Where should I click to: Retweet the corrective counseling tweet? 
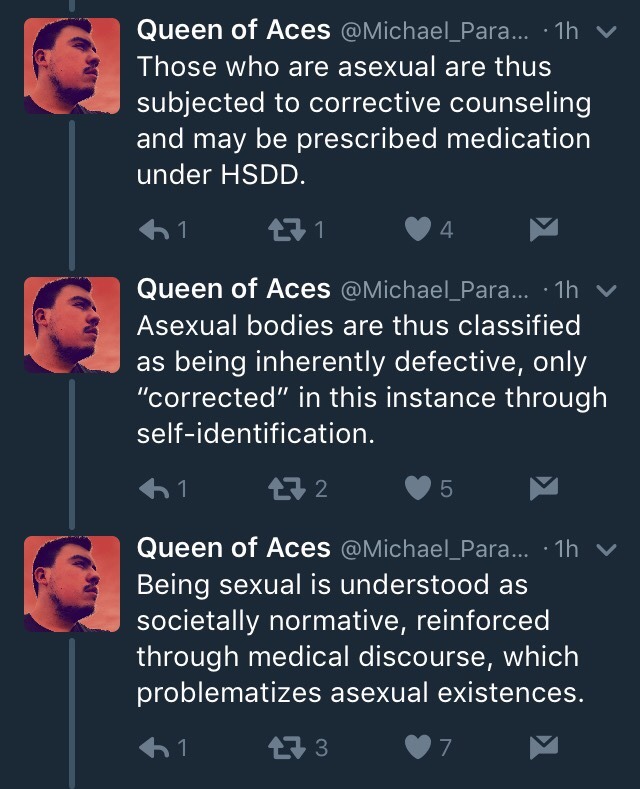(x=286, y=230)
